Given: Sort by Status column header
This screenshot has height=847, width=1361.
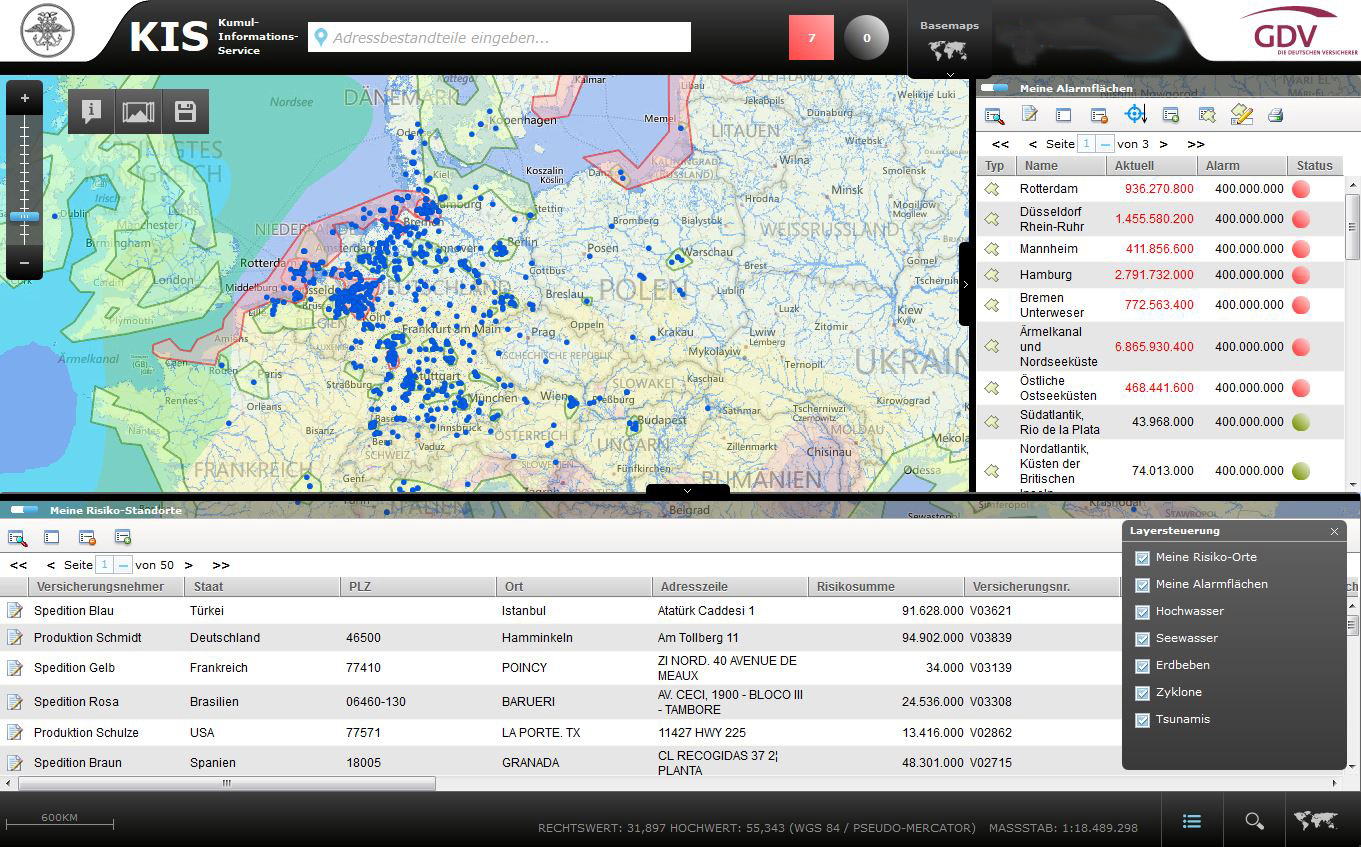Looking at the screenshot, I should coord(1314,166).
